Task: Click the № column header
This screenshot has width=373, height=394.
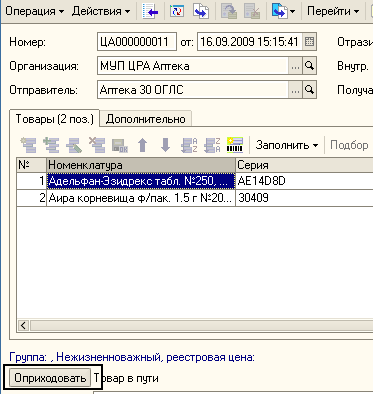Action: [31, 165]
